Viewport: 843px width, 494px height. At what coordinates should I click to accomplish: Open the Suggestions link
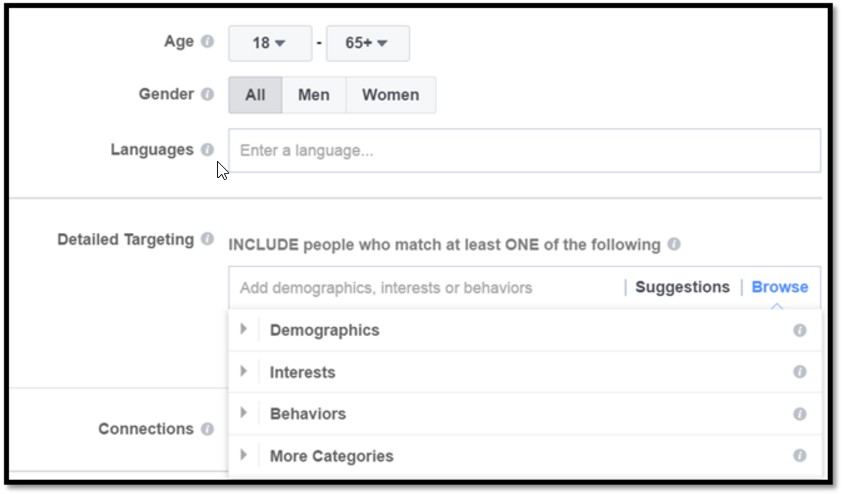tap(682, 287)
